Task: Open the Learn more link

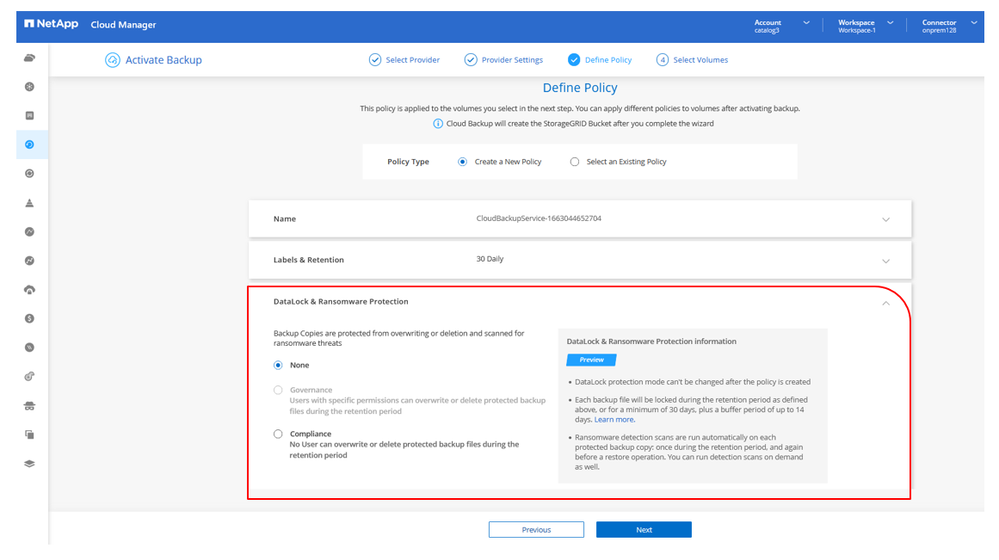Action: pyautogui.click(x=614, y=419)
